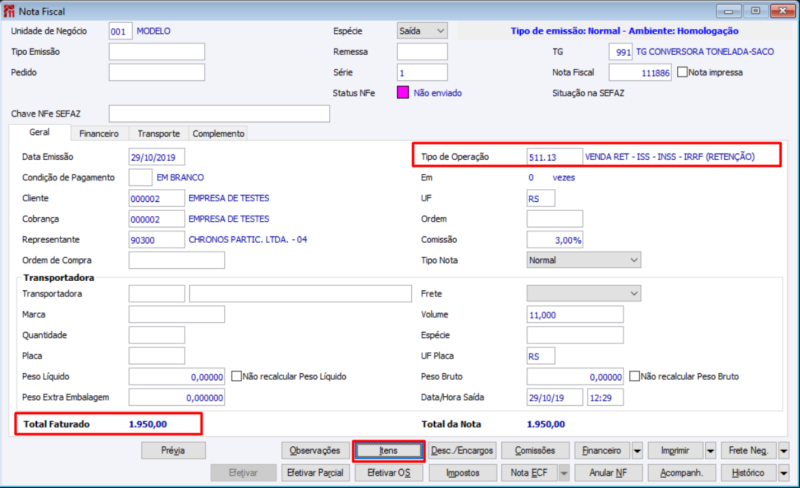
Task: Expand the Frete Neg. button arrow
Action: coord(784,451)
